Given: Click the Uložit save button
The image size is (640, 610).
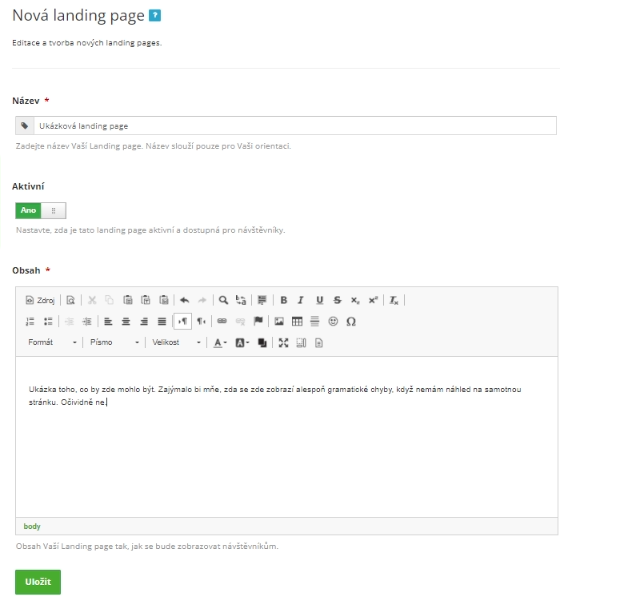Looking at the screenshot, I should 38,582.
